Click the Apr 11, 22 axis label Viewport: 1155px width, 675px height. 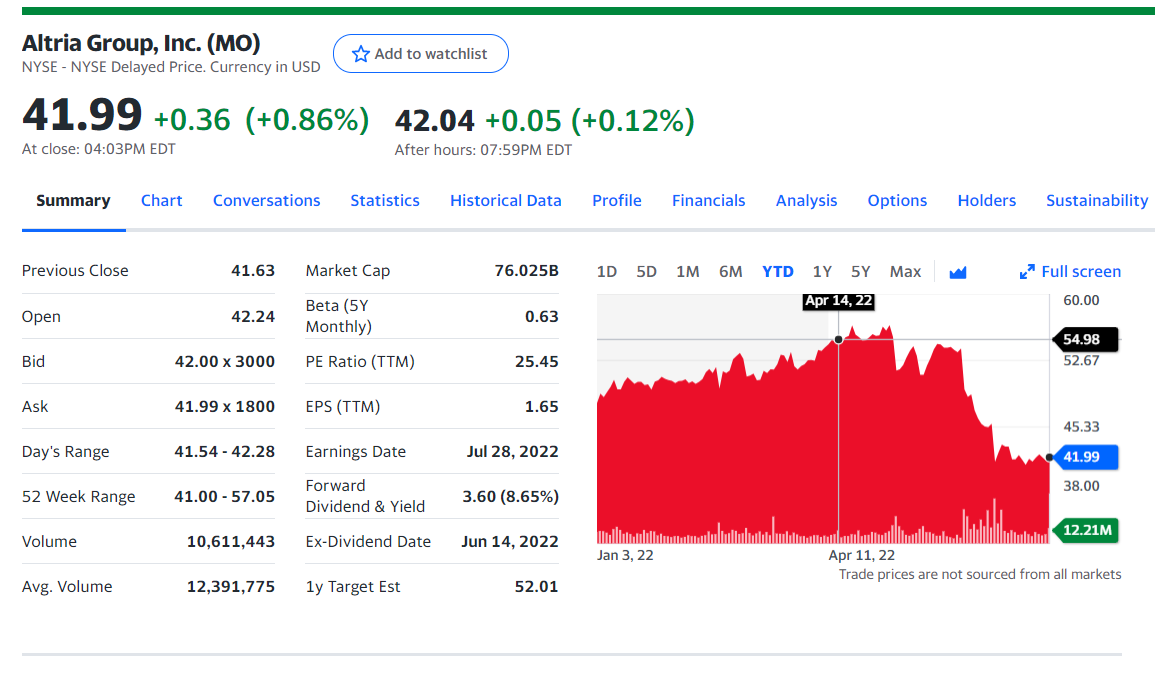tap(862, 555)
